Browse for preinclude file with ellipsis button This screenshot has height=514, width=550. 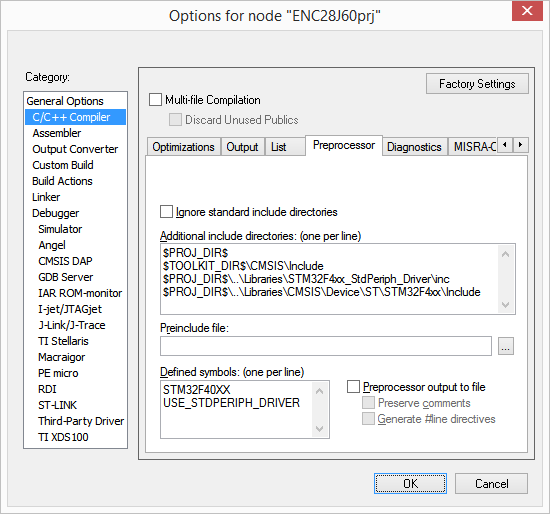pyautogui.click(x=505, y=346)
